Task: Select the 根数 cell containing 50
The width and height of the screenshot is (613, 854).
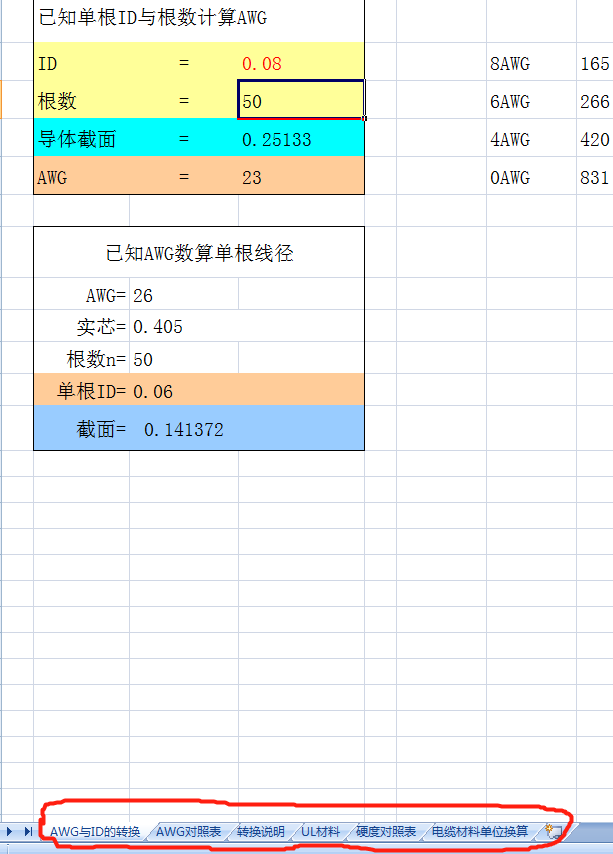Action: pos(300,101)
